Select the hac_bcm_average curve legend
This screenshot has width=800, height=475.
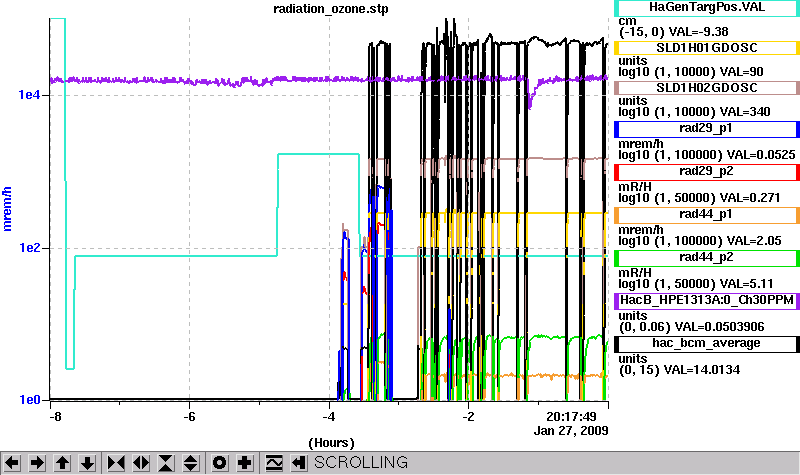point(707,344)
